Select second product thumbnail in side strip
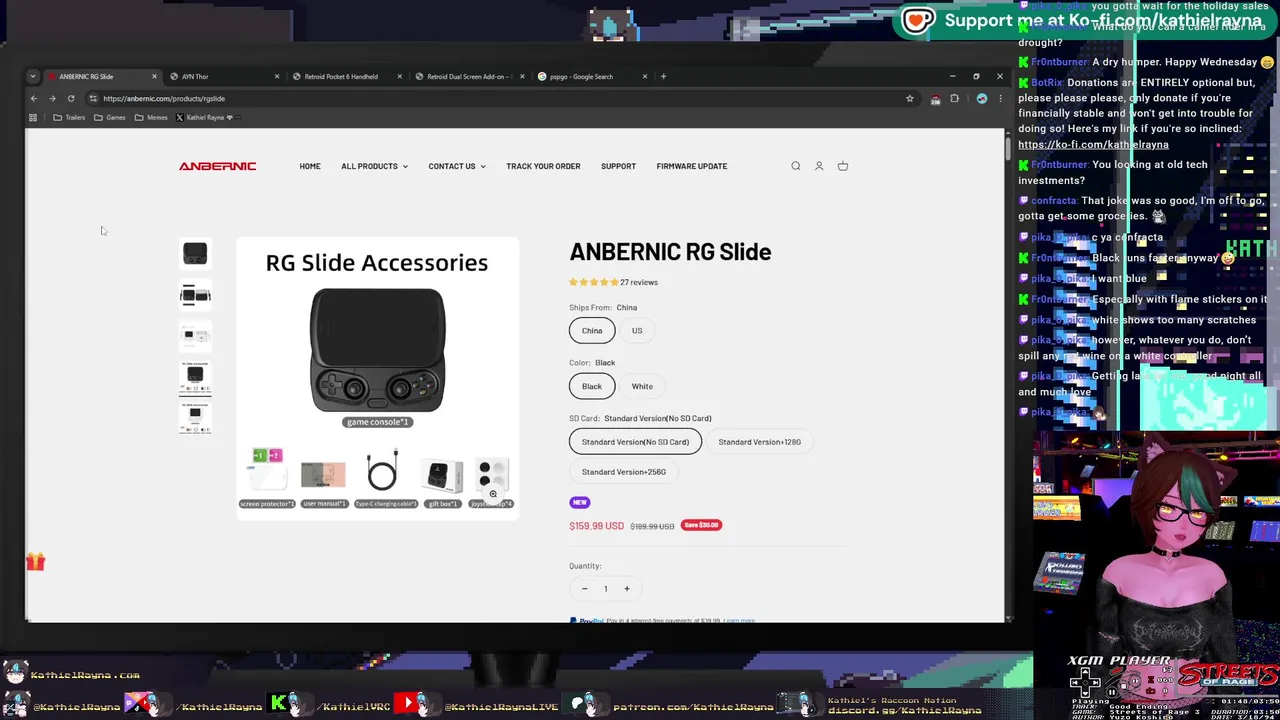 point(195,295)
